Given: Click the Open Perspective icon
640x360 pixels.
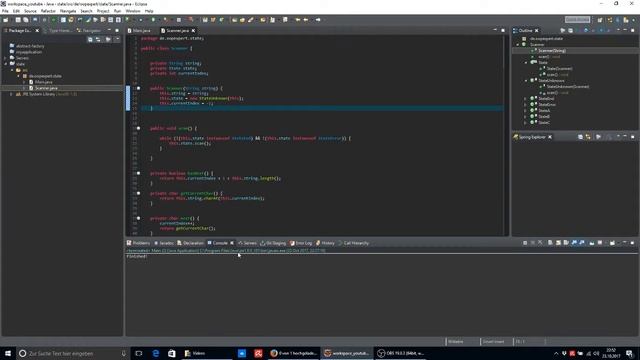Looking at the screenshot, I should [x=600, y=20].
